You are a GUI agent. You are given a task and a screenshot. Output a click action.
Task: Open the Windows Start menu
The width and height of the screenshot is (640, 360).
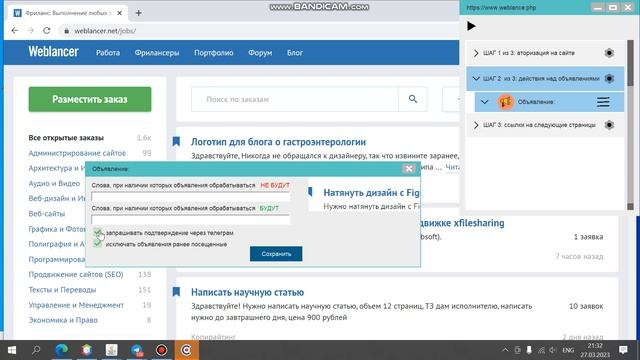[12, 350]
